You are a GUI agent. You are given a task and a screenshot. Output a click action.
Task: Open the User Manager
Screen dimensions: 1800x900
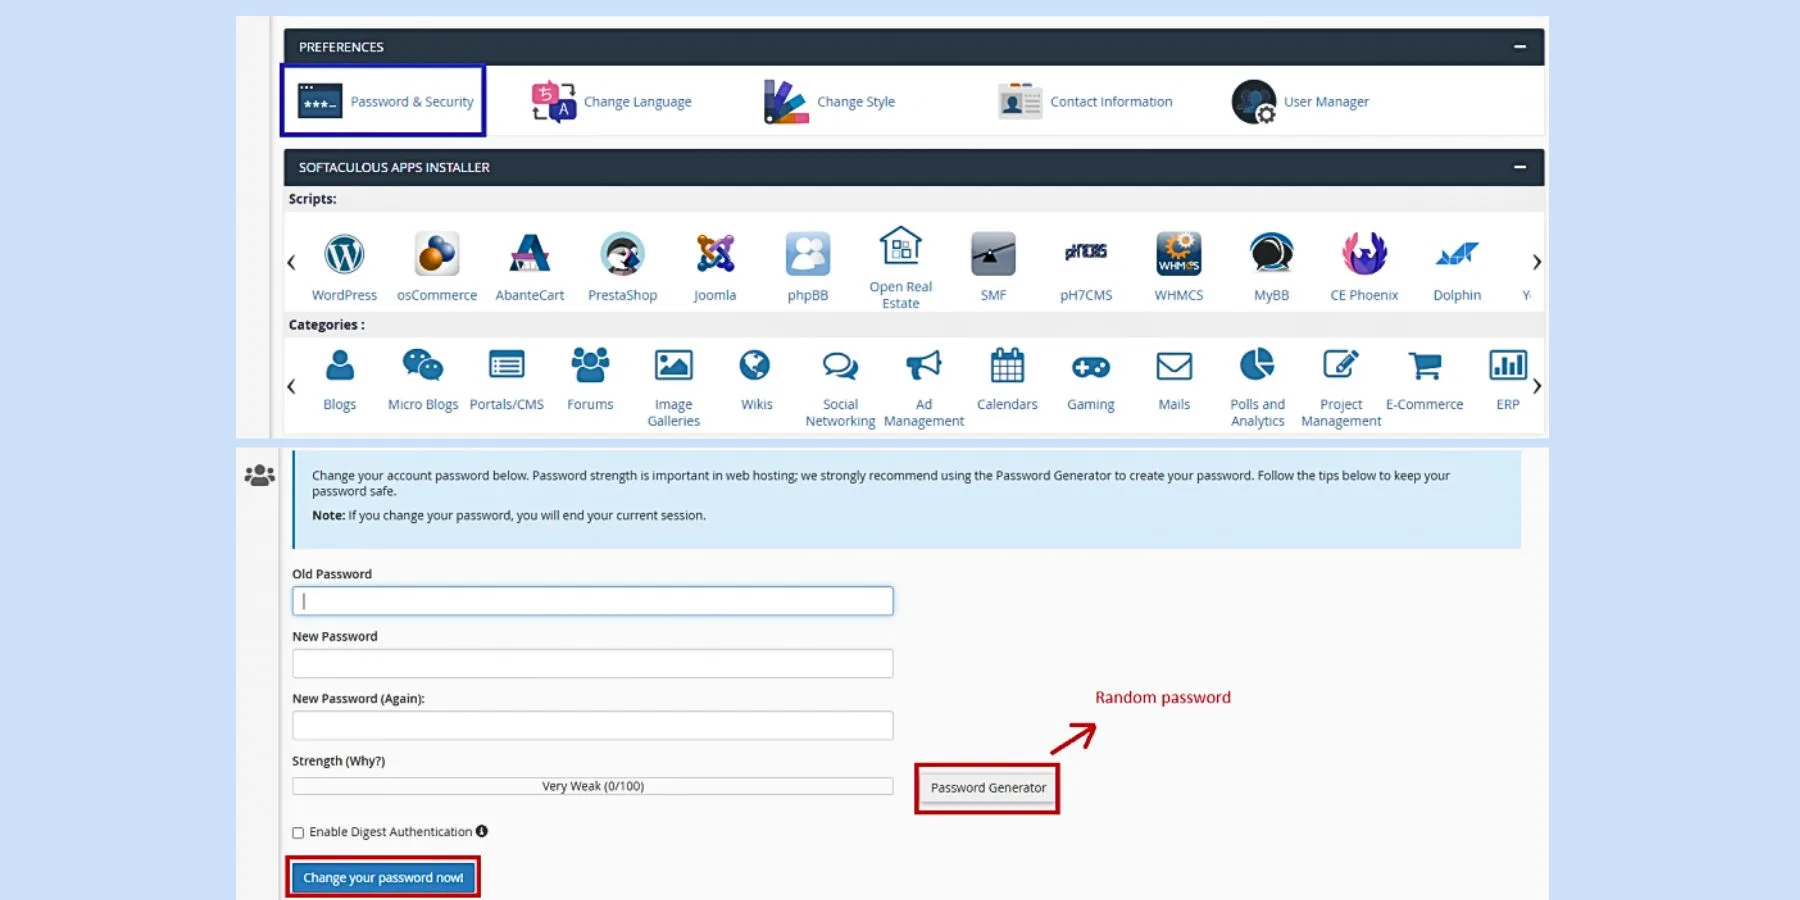point(1300,101)
